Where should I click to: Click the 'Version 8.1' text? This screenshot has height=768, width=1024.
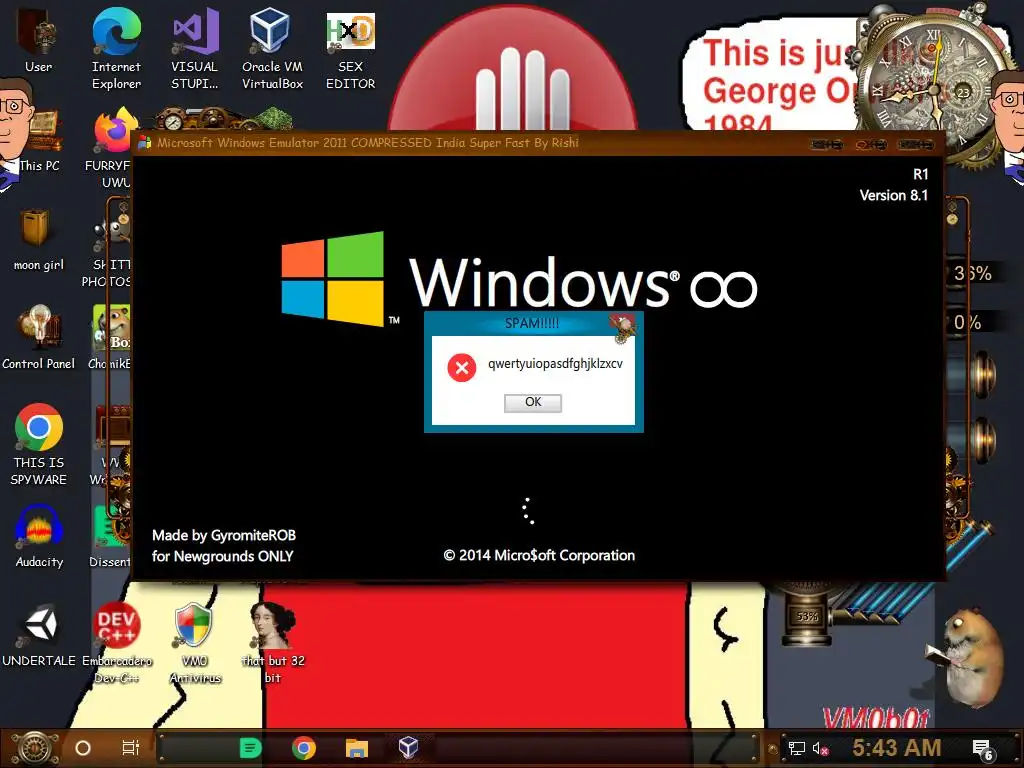893,195
